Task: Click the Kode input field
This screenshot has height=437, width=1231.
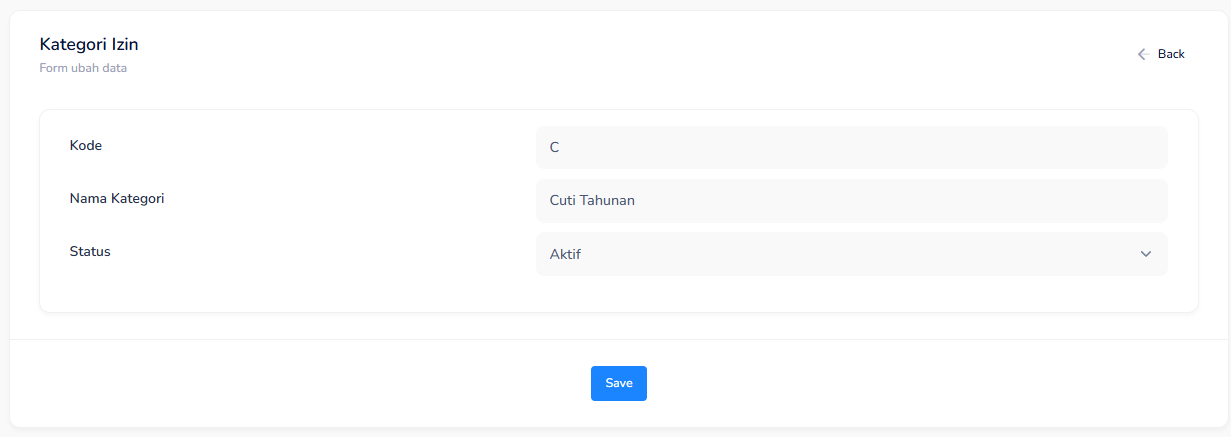Action: click(x=851, y=148)
